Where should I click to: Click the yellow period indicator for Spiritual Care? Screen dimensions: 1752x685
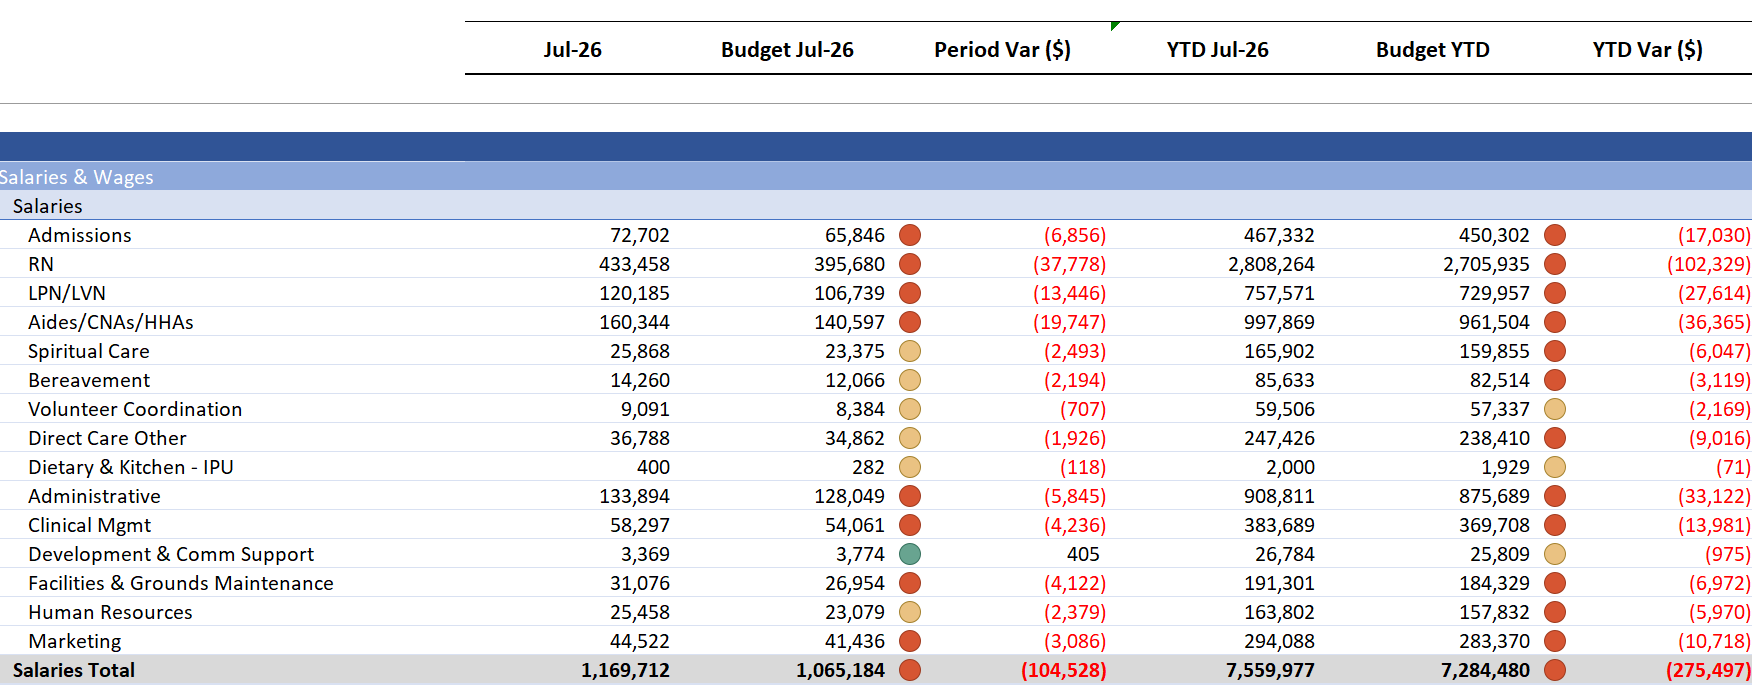(910, 351)
